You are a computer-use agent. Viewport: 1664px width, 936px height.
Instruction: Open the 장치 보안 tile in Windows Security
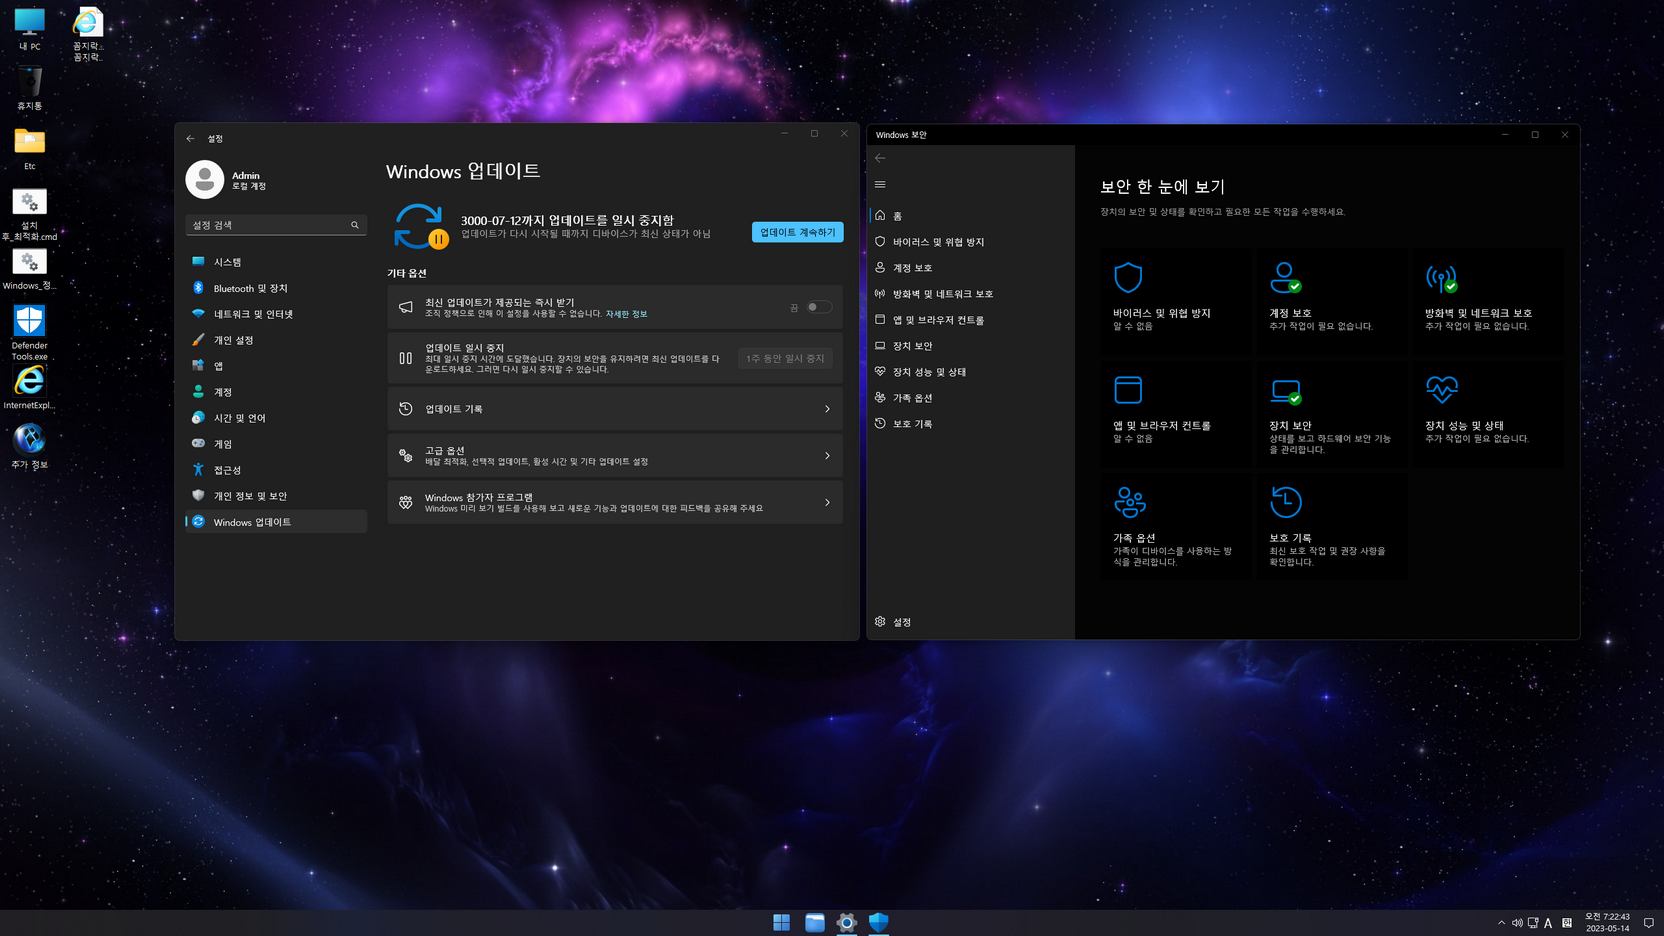pos(1332,414)
